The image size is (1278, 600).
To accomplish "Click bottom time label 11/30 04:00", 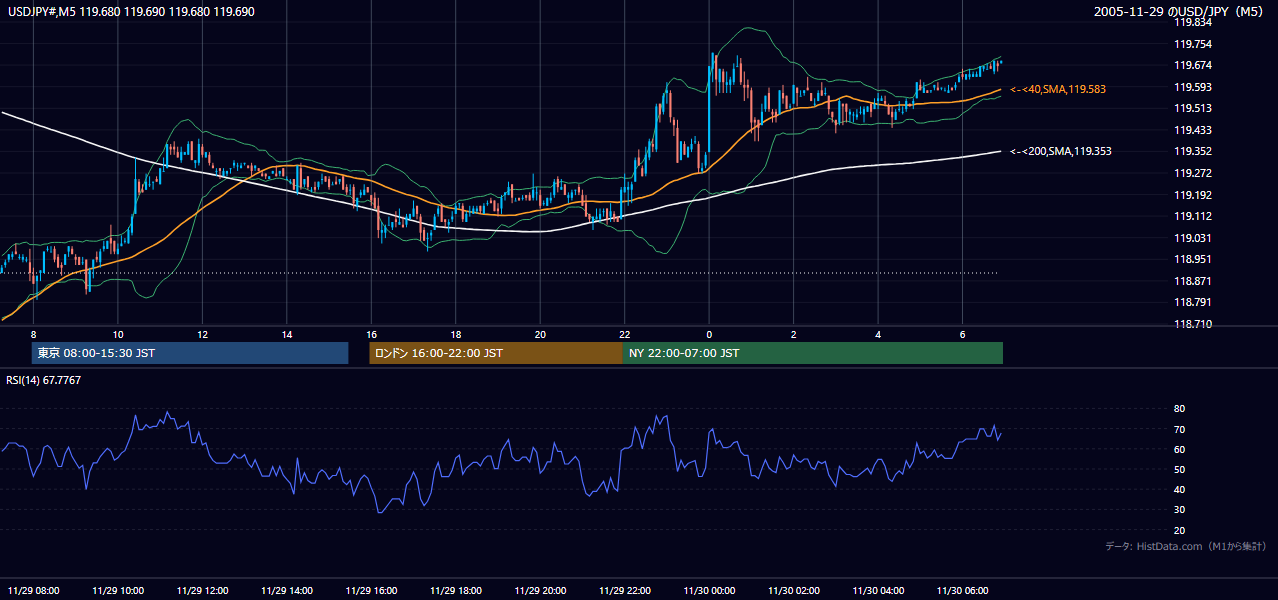I will click(x=878, y=590).
